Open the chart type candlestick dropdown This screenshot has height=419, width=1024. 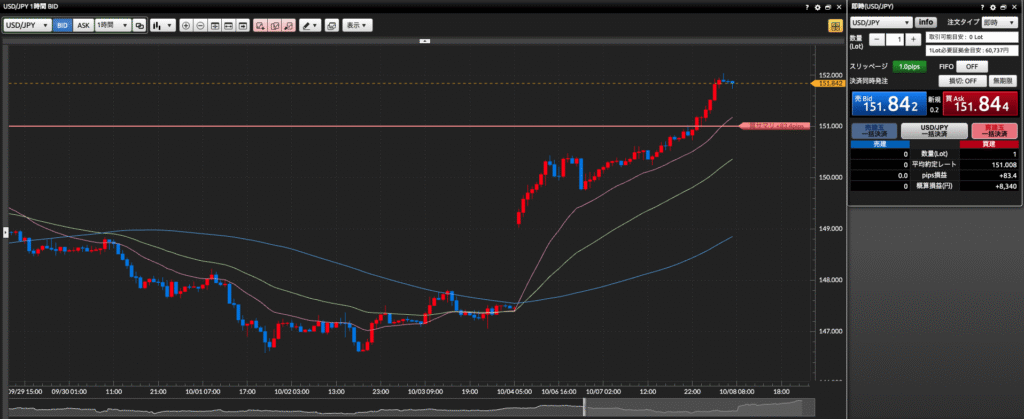click(162, 25)
